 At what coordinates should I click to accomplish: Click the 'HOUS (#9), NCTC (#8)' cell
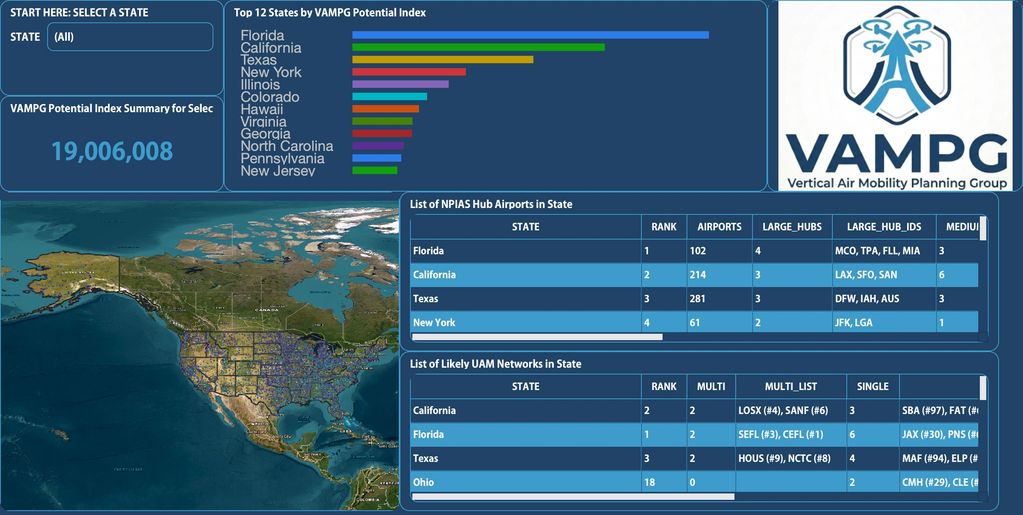point(791,458)
